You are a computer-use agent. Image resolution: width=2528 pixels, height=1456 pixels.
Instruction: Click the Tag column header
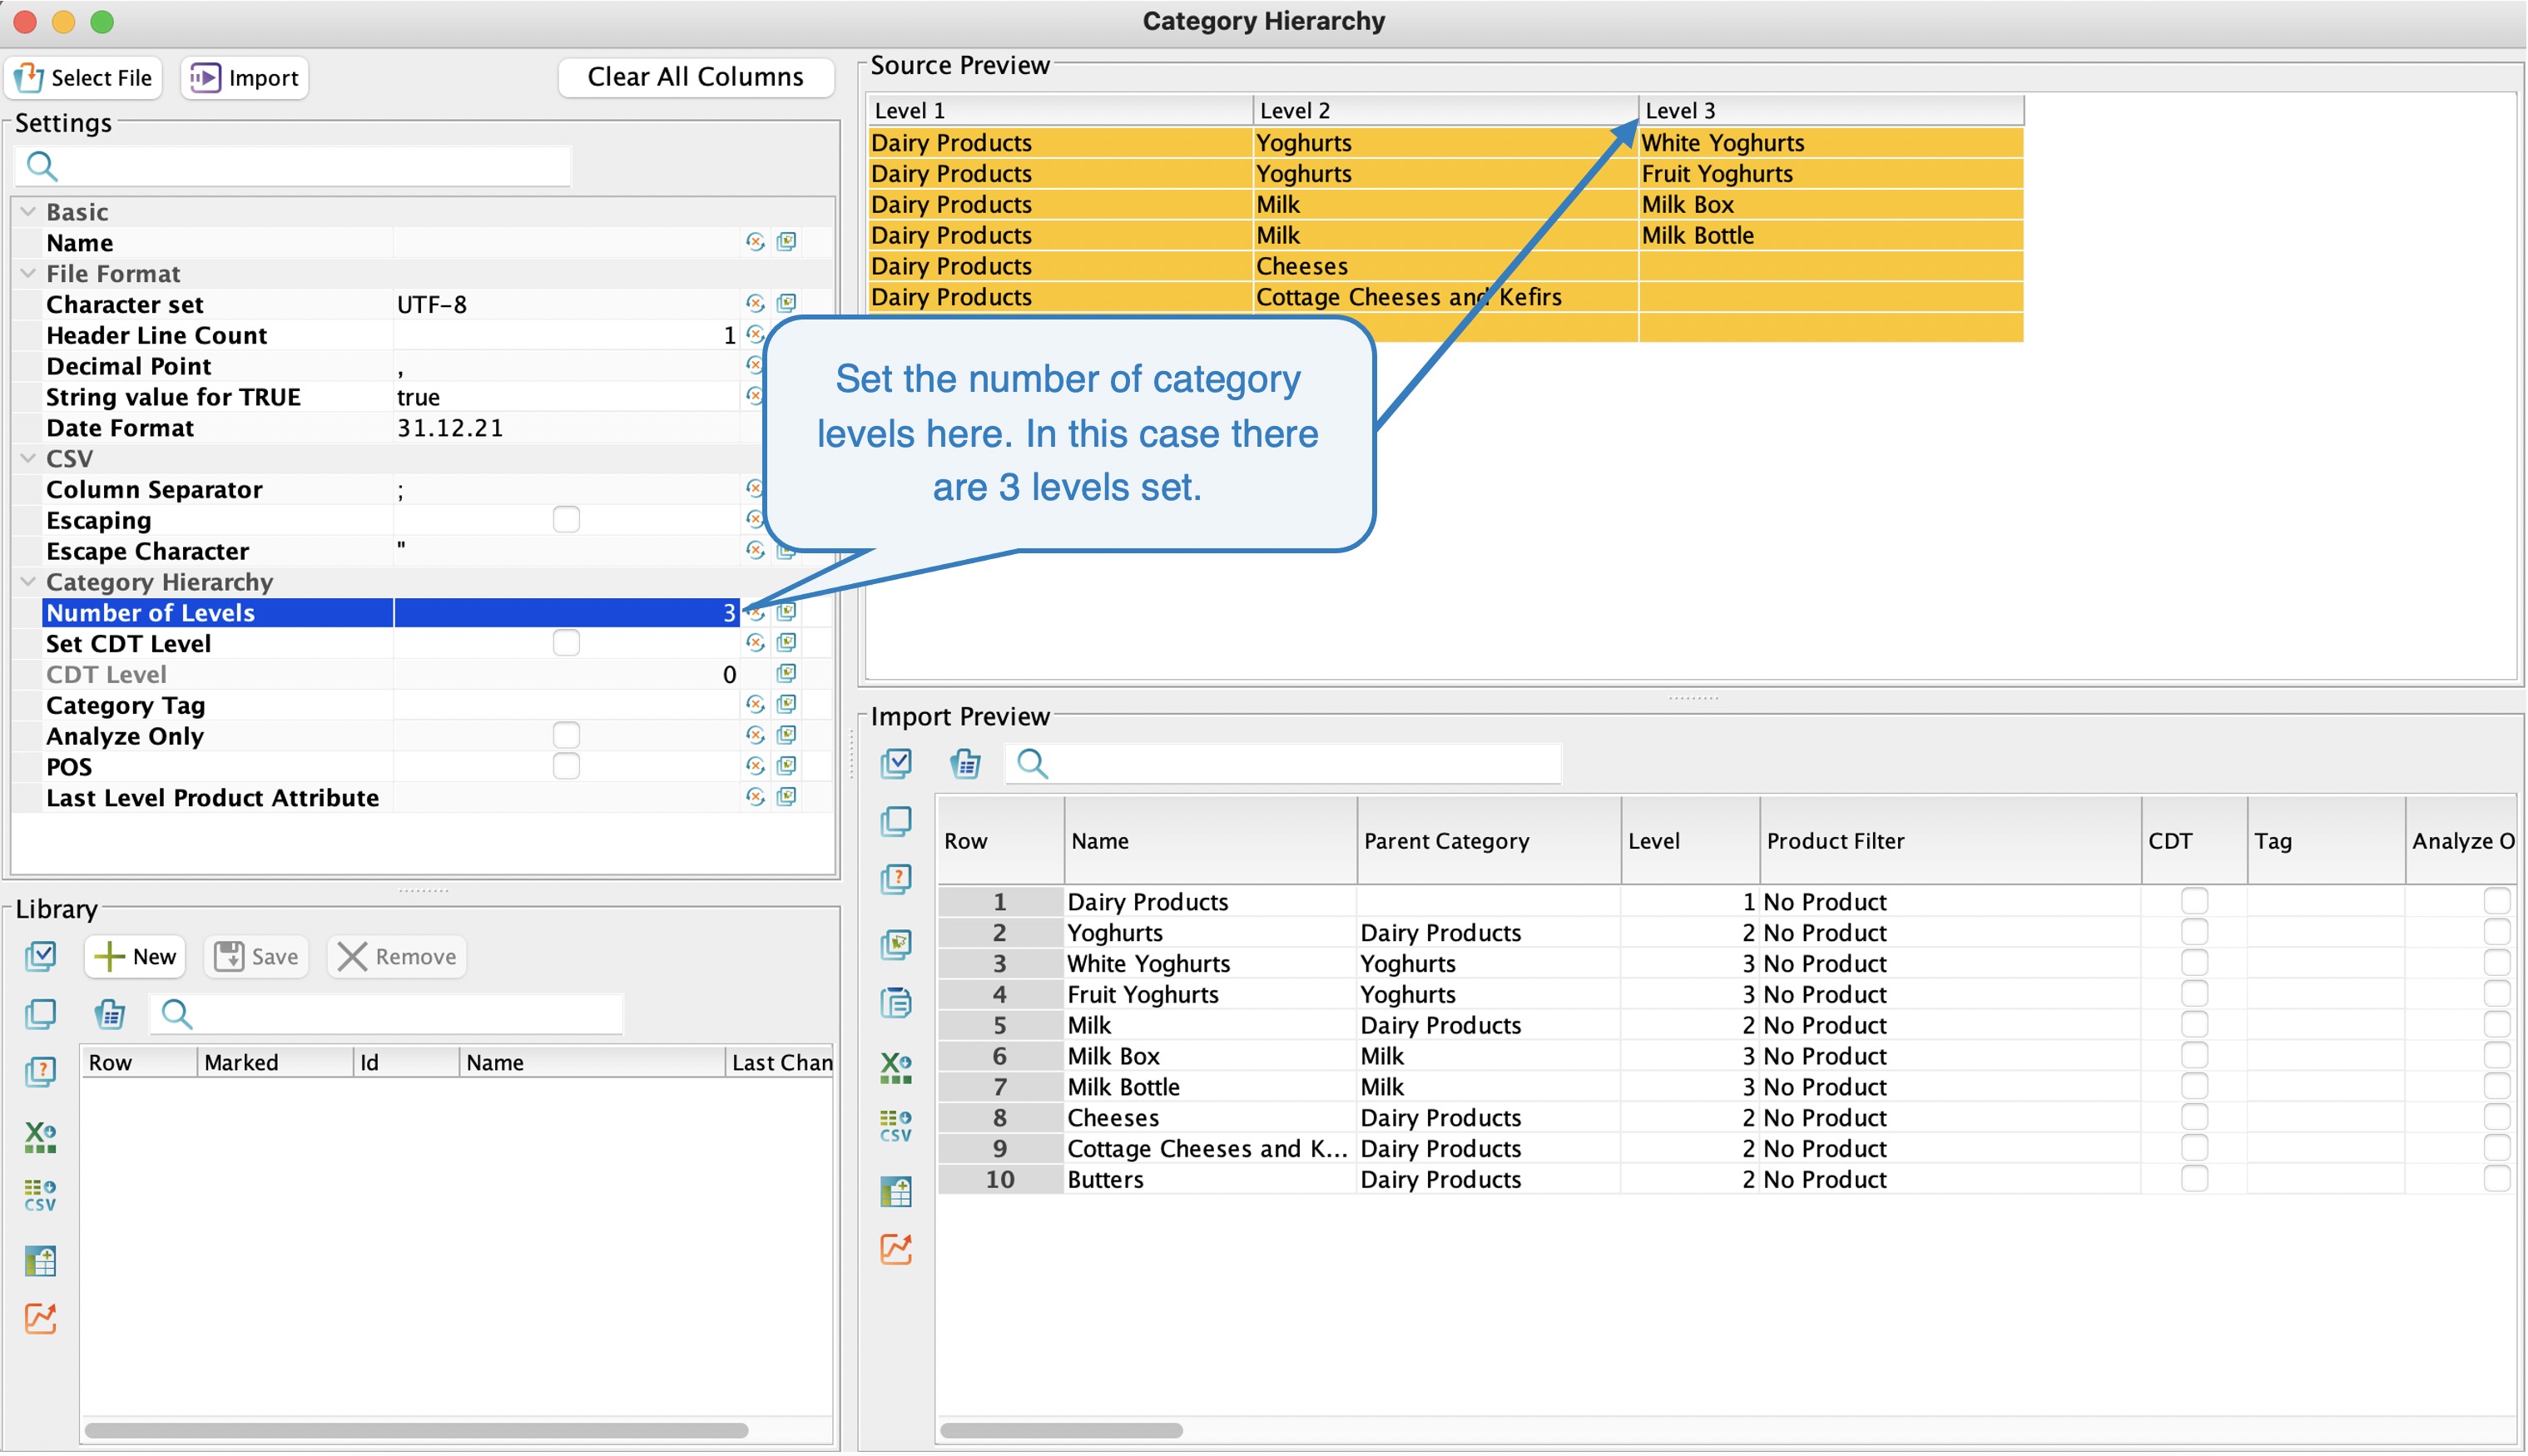point(2327,841)
